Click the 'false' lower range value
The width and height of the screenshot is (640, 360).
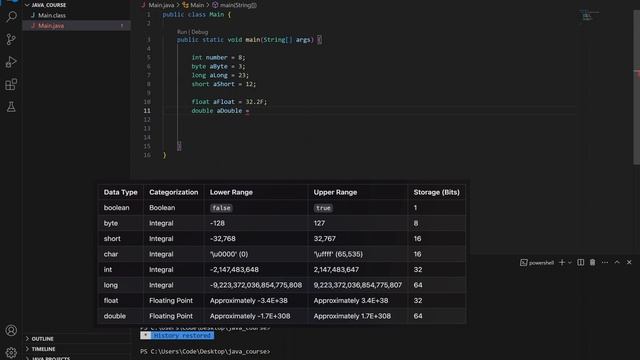click(221, 208)
